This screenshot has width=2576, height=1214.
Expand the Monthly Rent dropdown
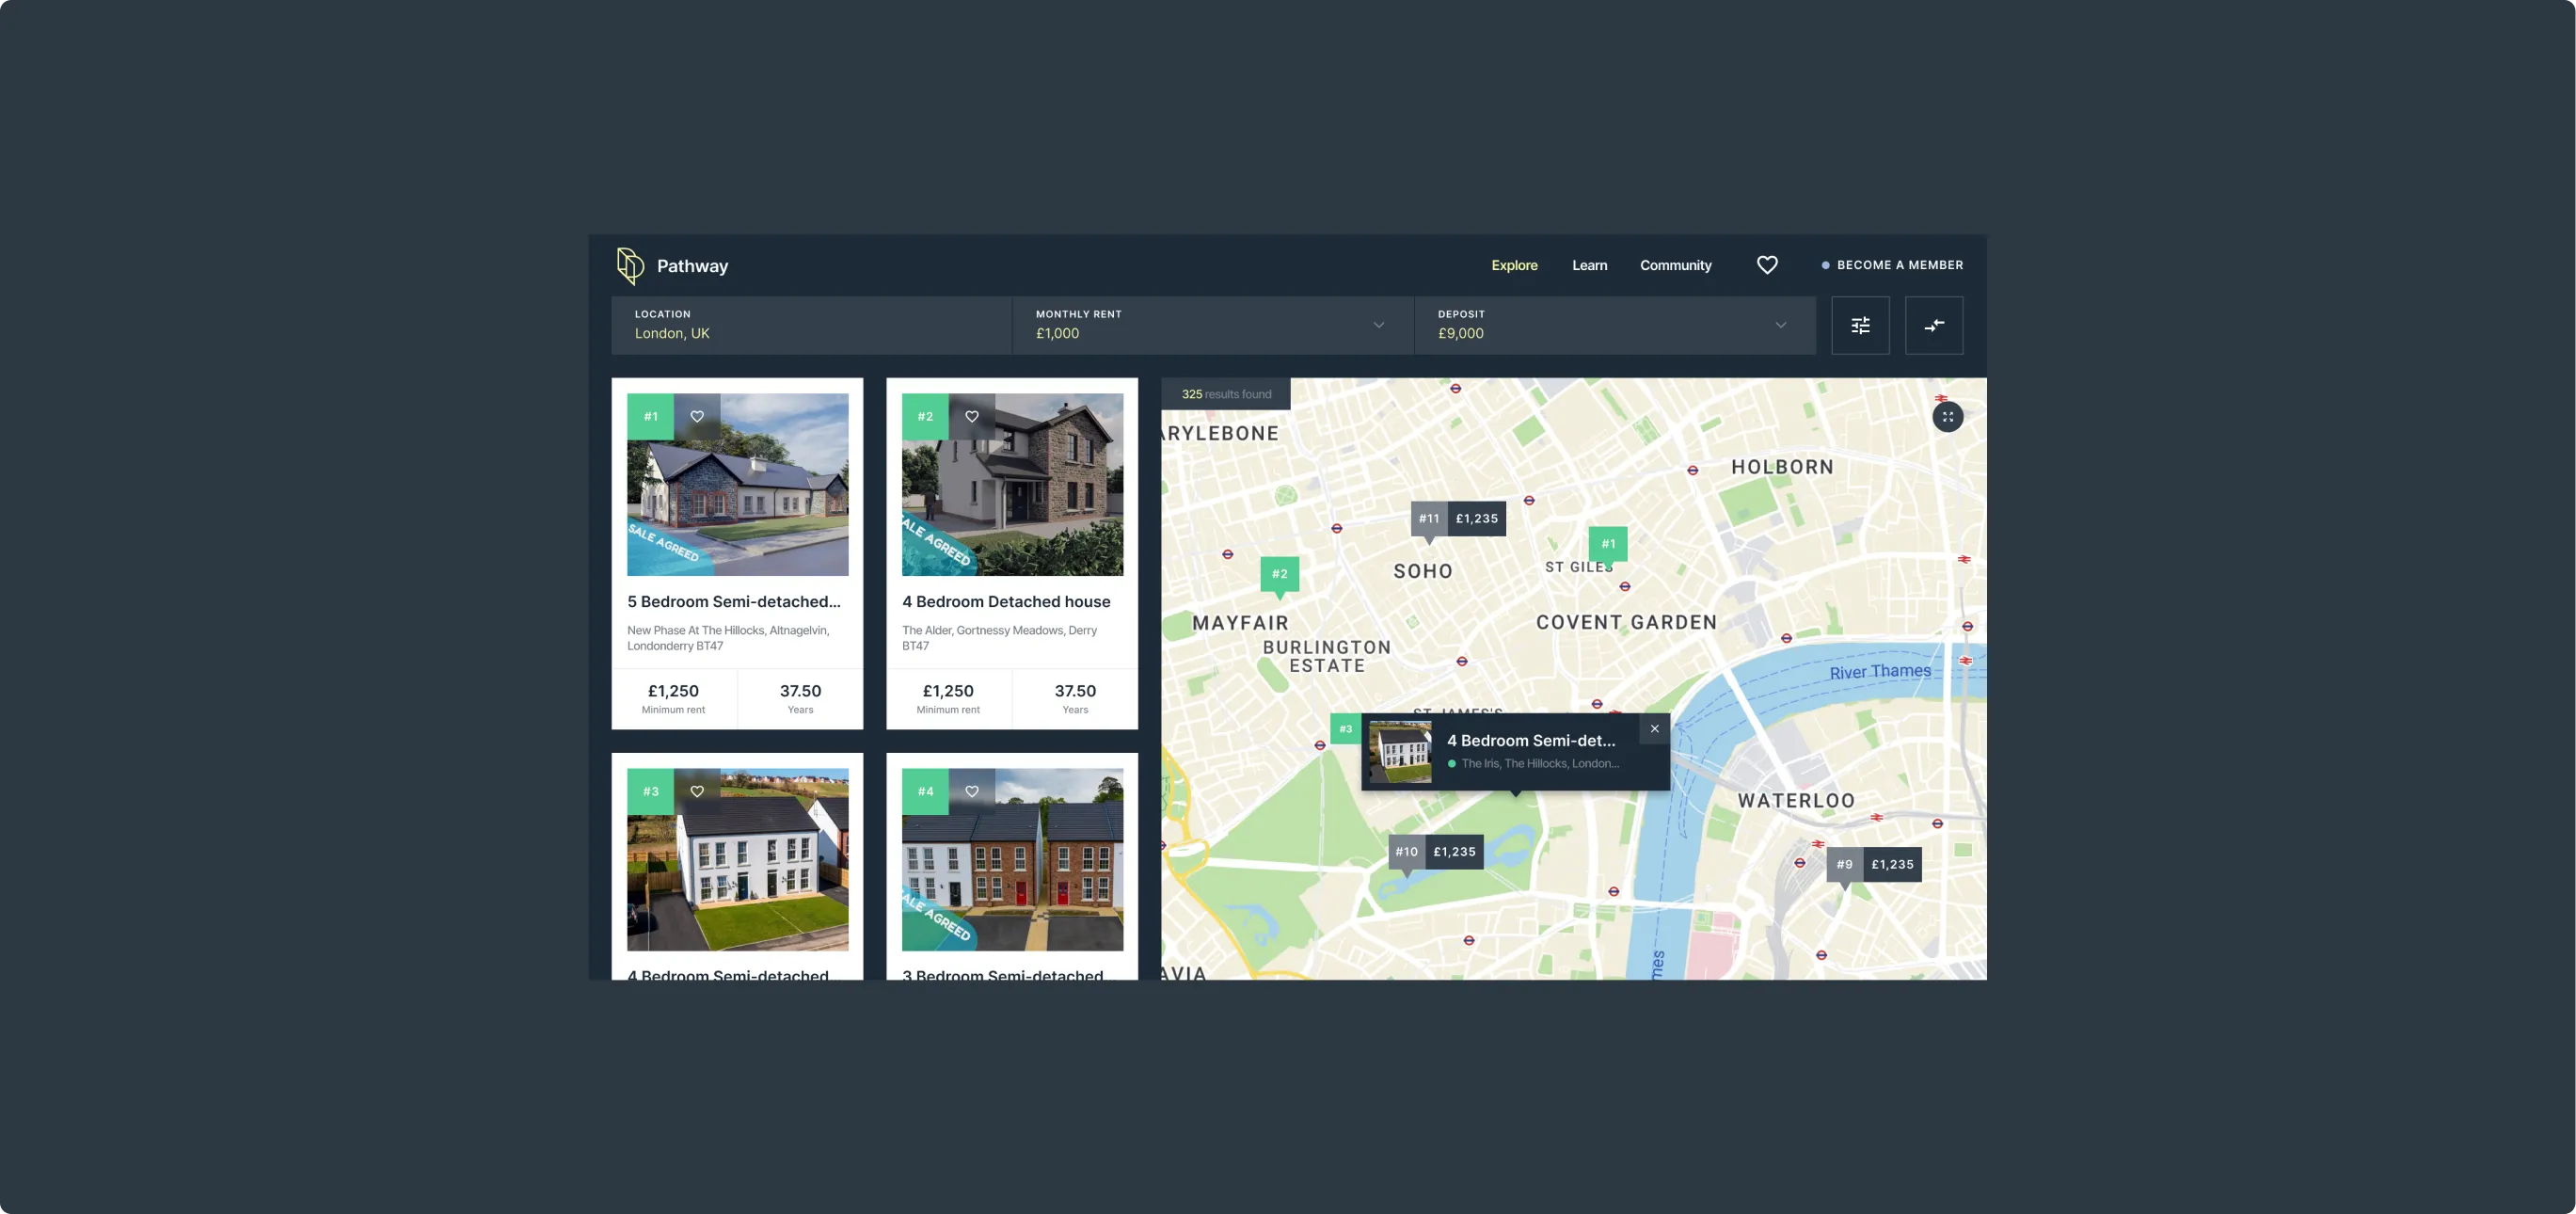[1378, 325]
